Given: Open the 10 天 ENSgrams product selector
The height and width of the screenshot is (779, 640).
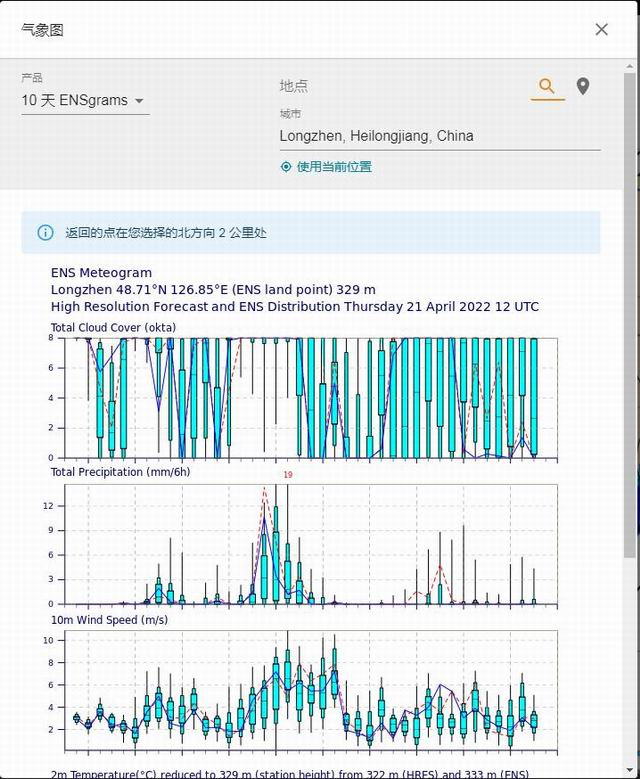Looking at the screenshot, I should [76, 101].
